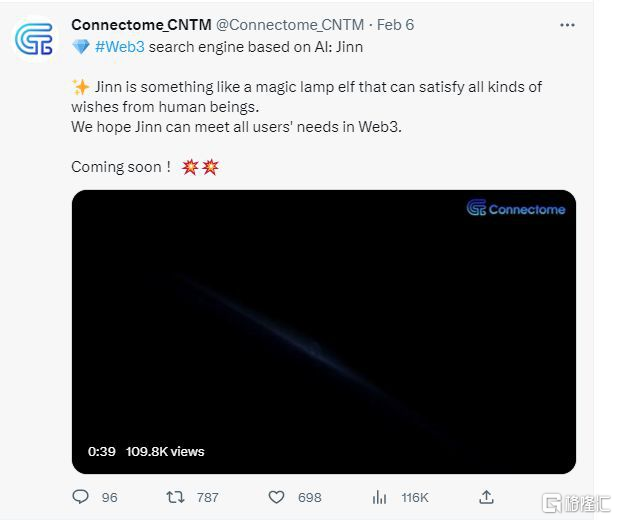617x520 pixels.
Task: Play the Jinn teaser video
Action: pyautogui.click(x=324, y=332)
